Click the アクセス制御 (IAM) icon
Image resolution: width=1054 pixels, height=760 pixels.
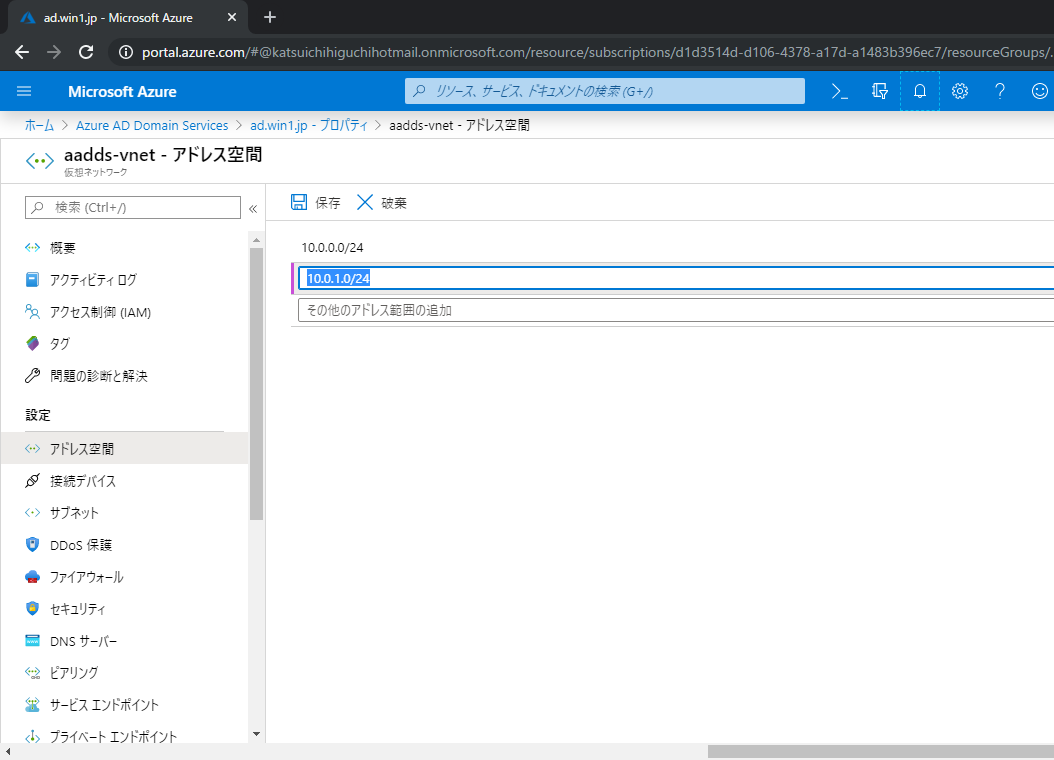pyautogui.click(x=32, y=312)
